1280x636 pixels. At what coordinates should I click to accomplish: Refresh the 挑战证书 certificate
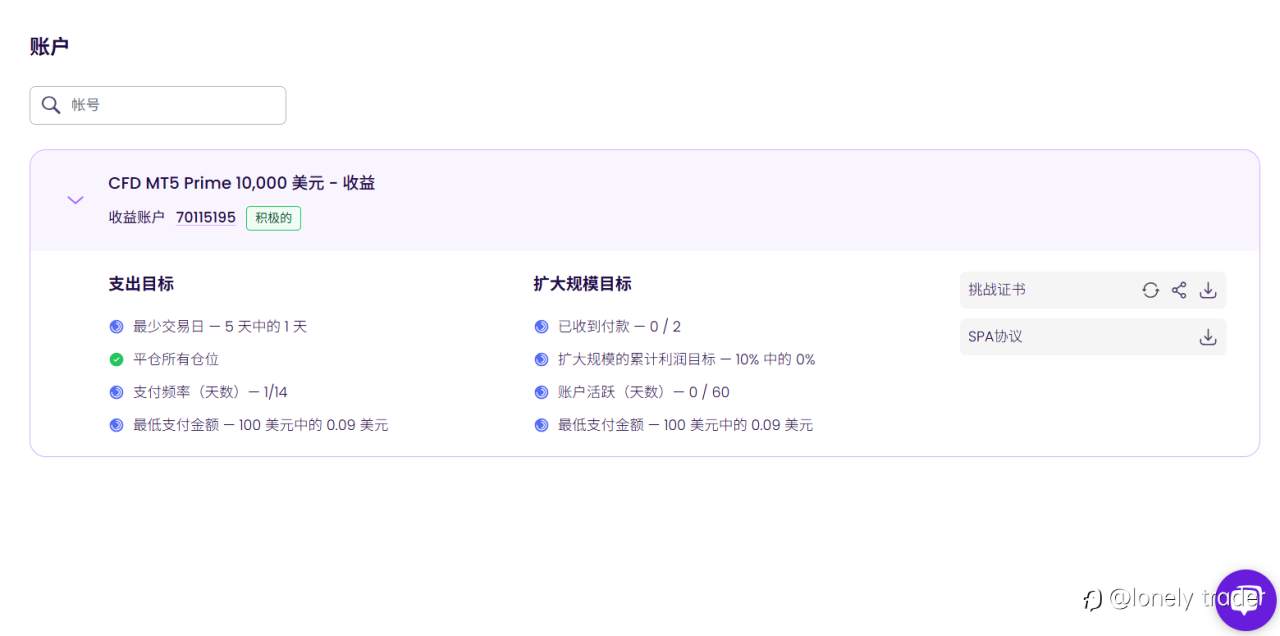[x=1150, y=290]
